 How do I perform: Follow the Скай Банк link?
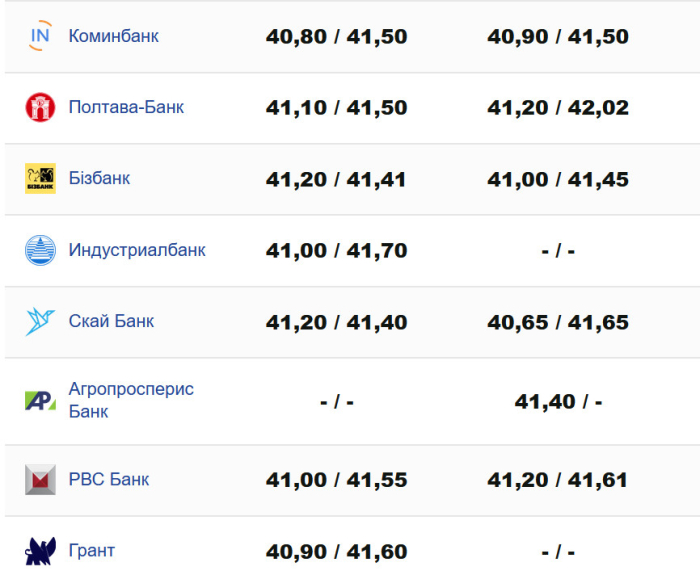click(x=111, y=321)
